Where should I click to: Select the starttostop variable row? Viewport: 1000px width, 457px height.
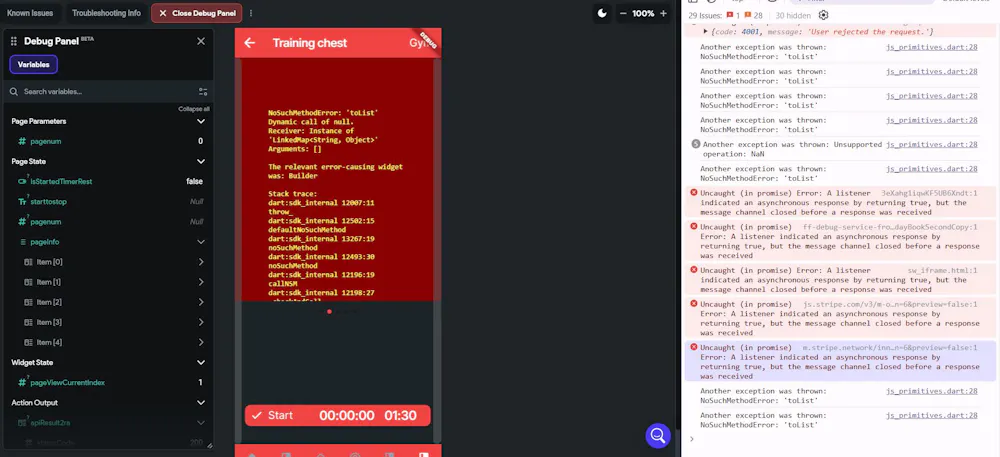pos(108,202)
